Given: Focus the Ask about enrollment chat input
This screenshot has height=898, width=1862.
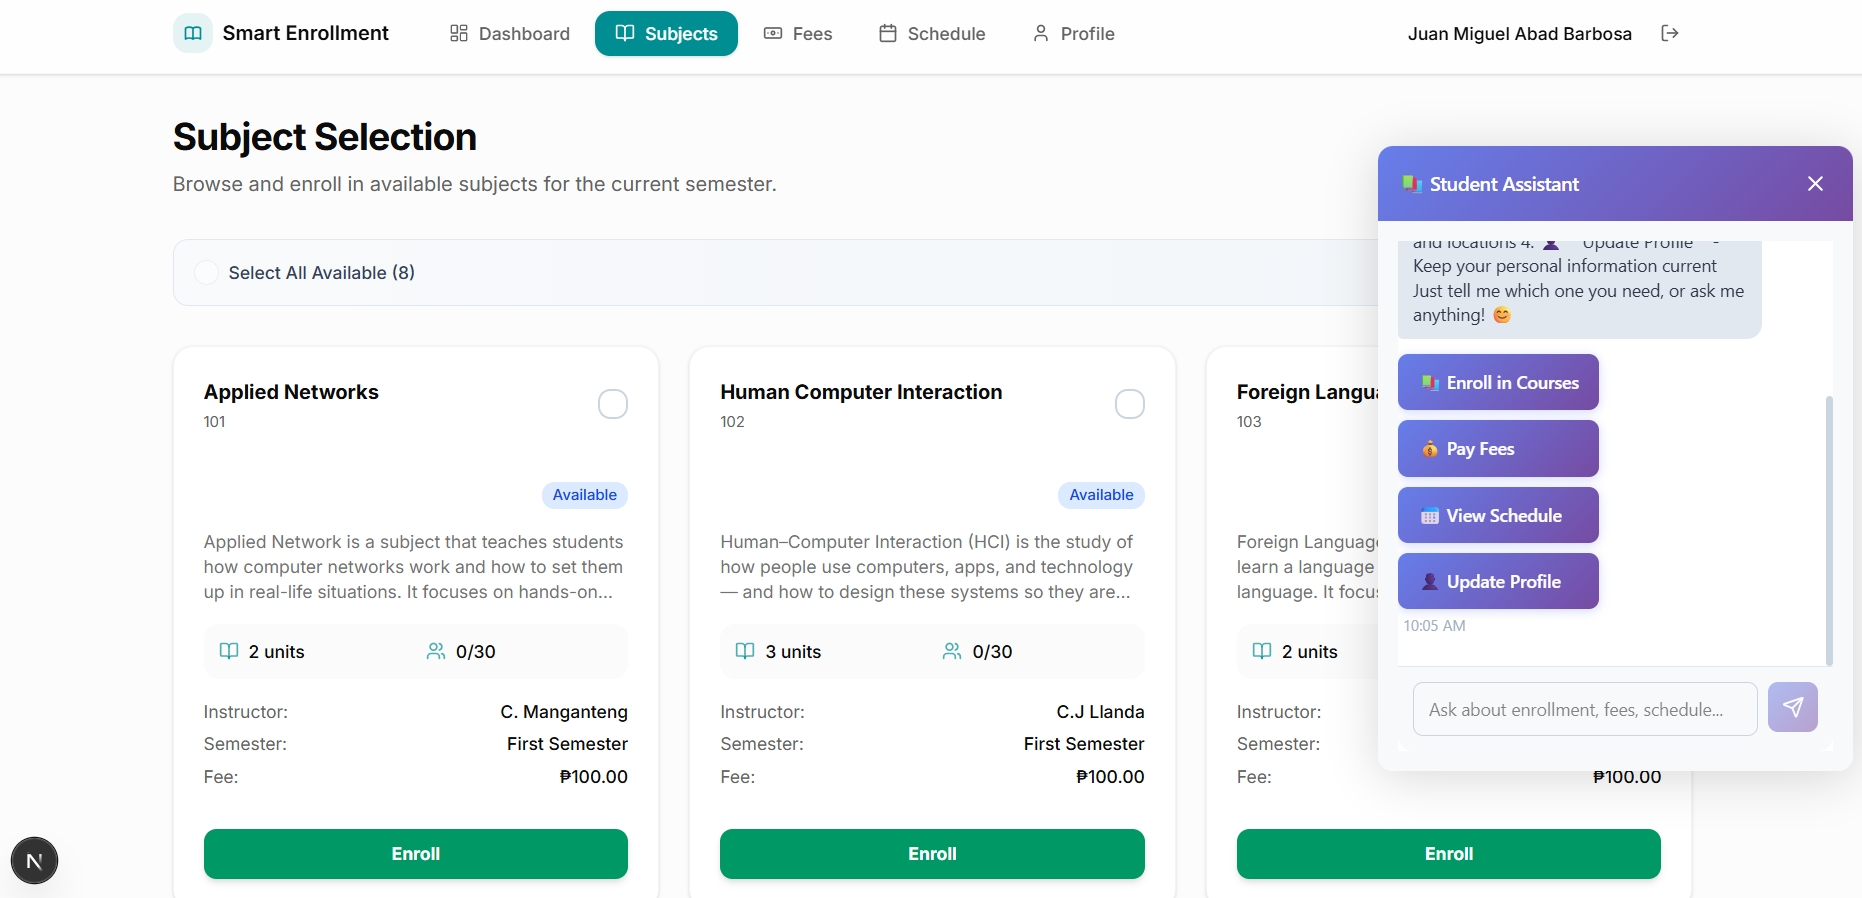Looking at the screenshot, I should tap(1585, 709).
